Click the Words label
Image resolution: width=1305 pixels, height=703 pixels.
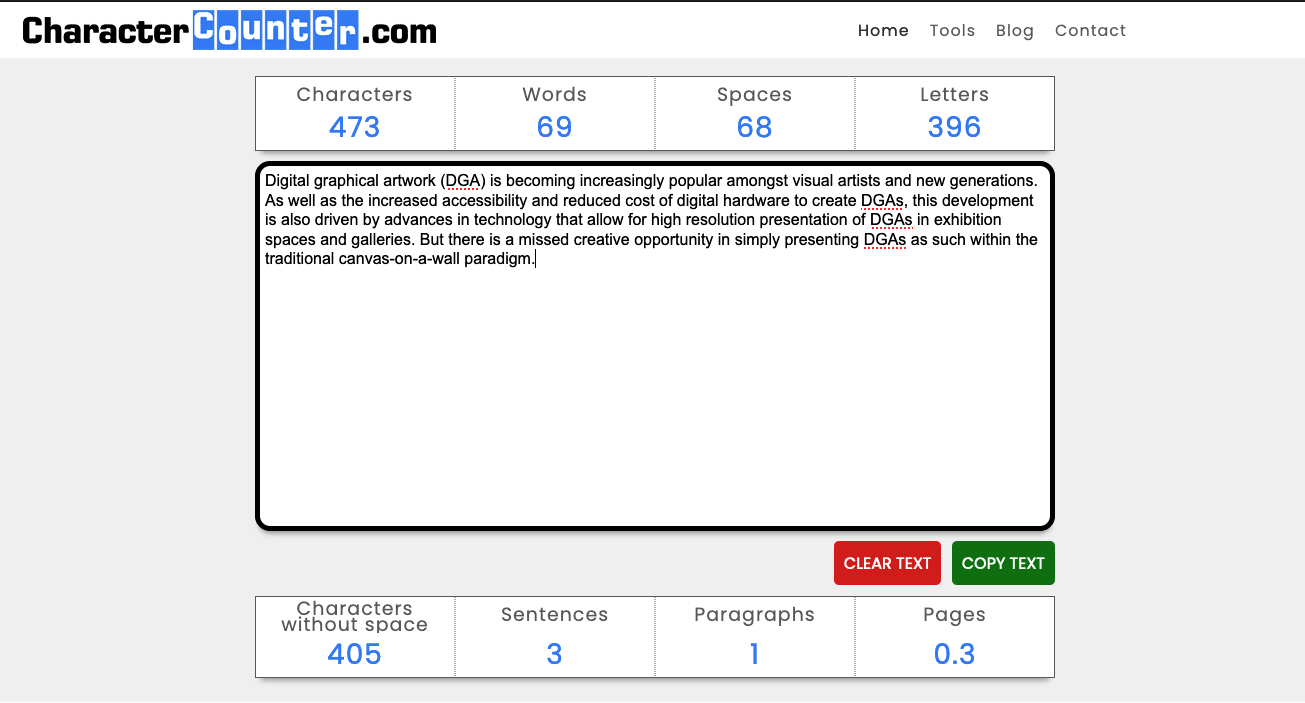tap(554, 94)
